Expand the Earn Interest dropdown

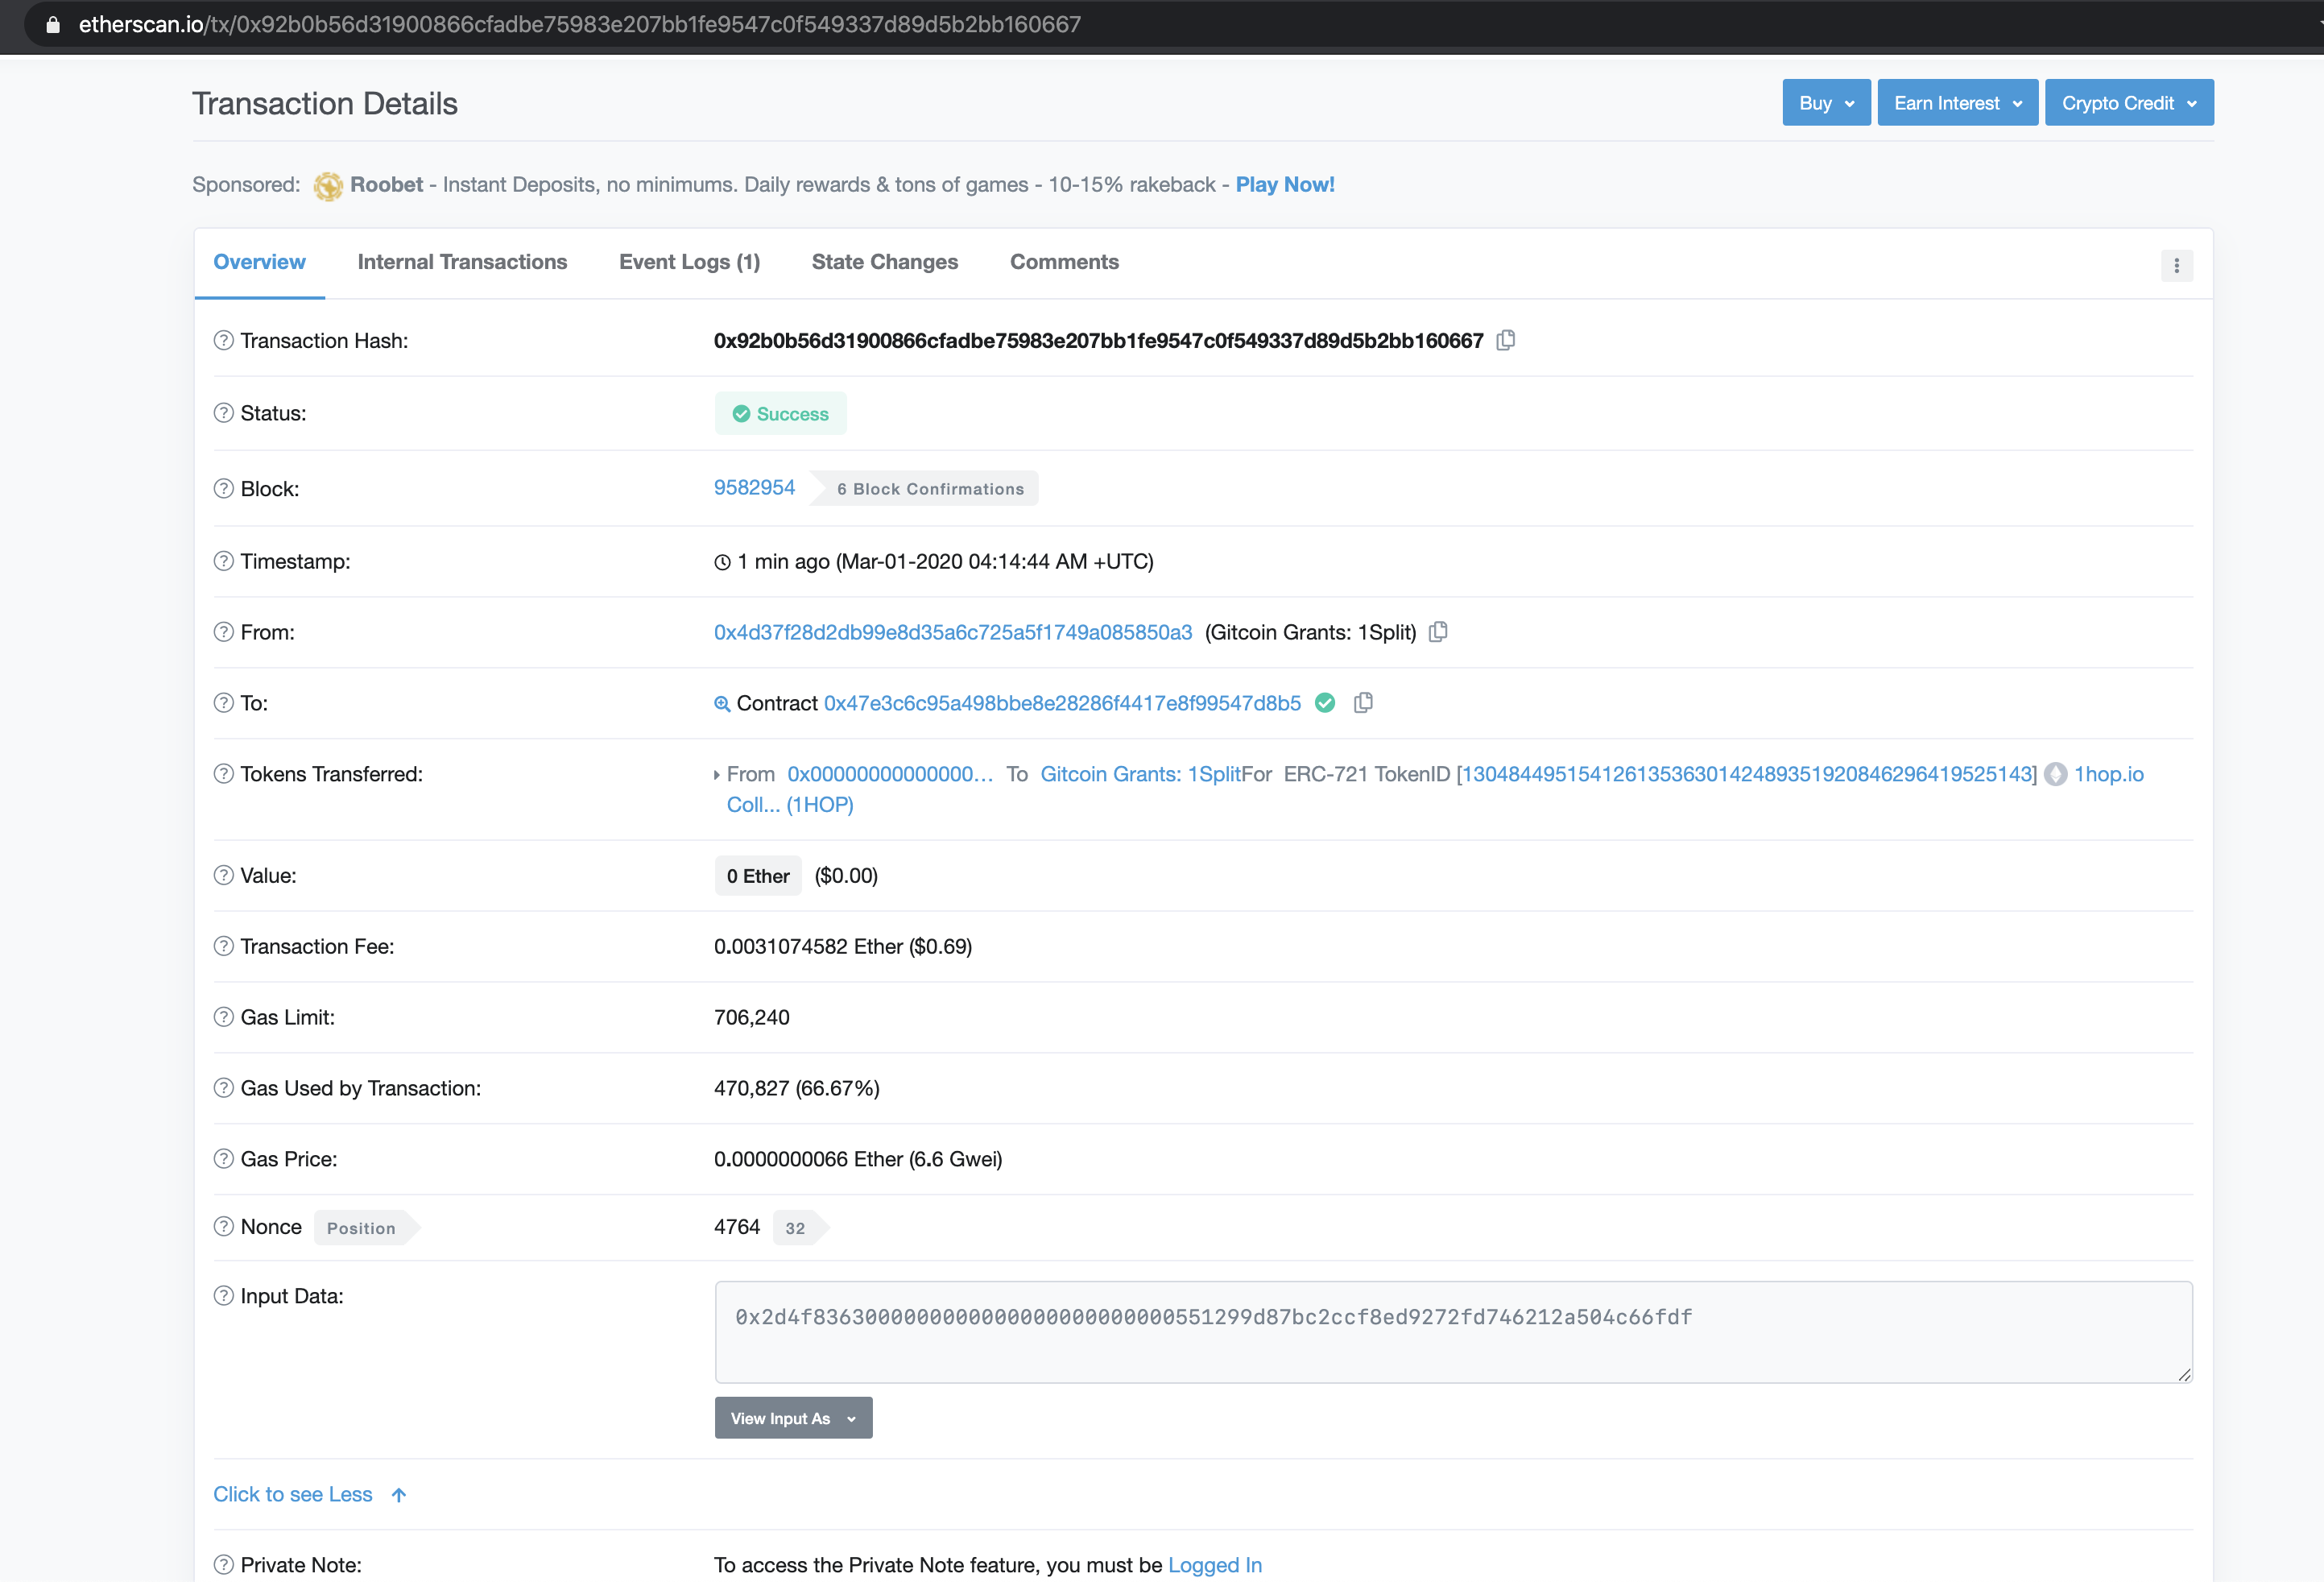click(1956, 103)
